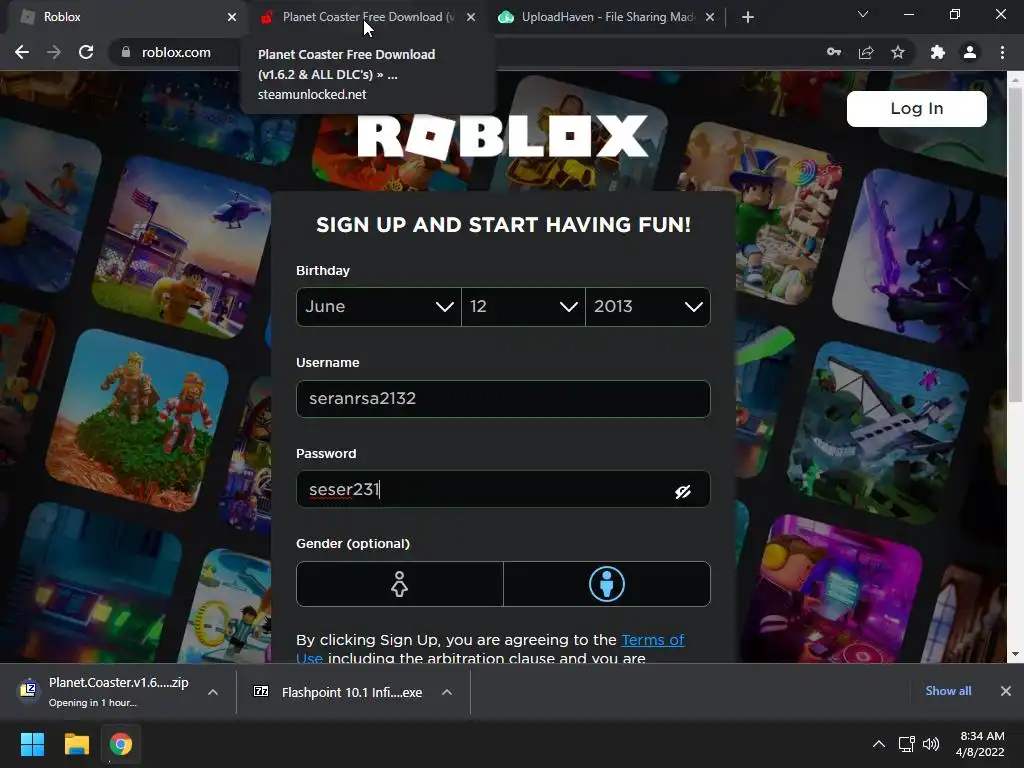Expand Planet.Coaster download options chevron
Screen dimensions: 1024x768
coord(213,692)
